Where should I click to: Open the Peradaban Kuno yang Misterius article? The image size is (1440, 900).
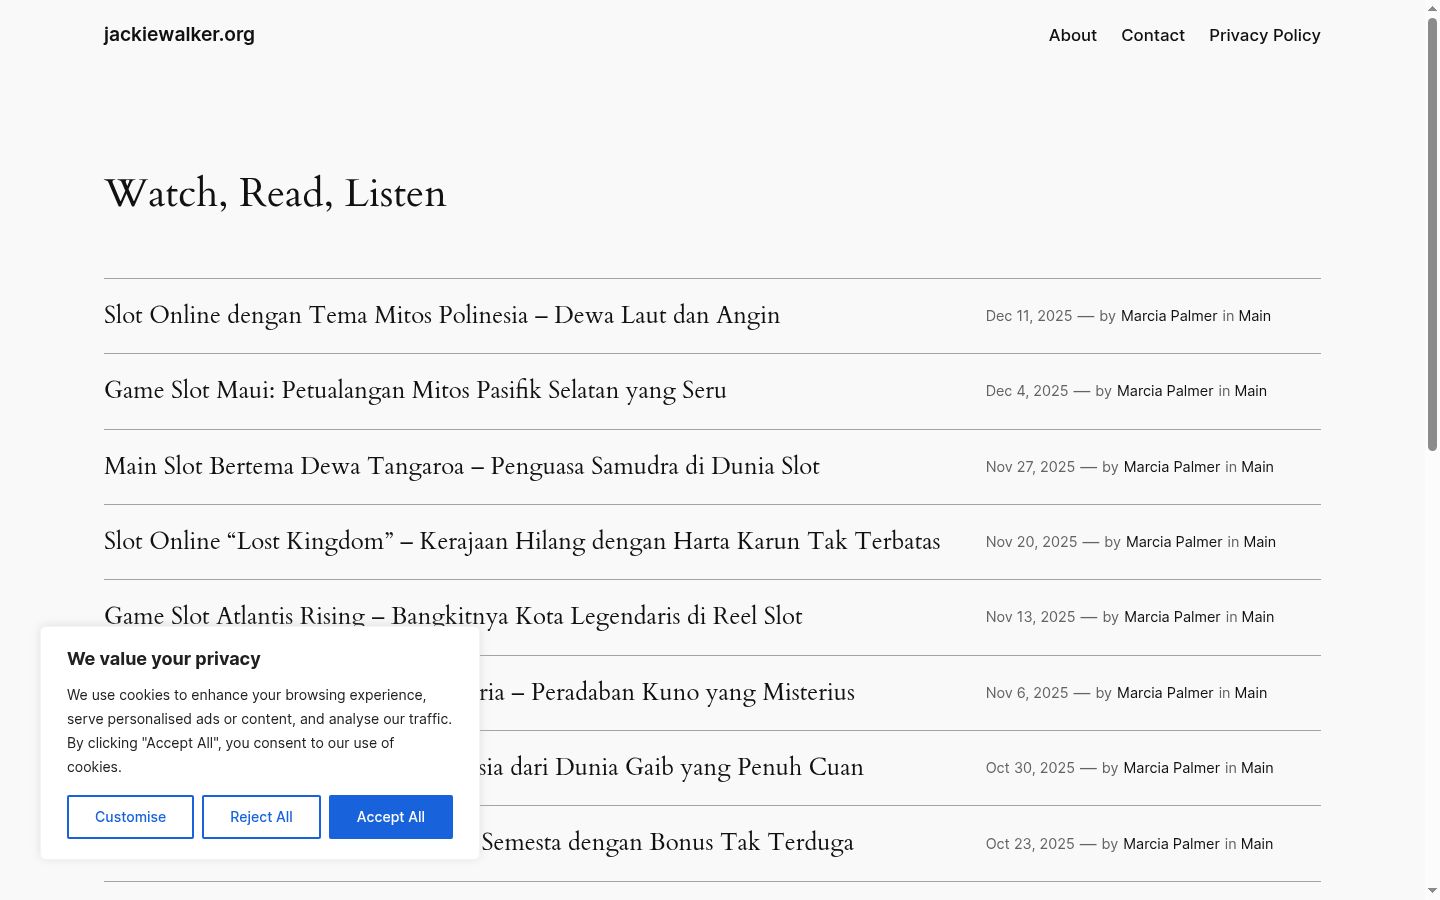click(668, 693)
